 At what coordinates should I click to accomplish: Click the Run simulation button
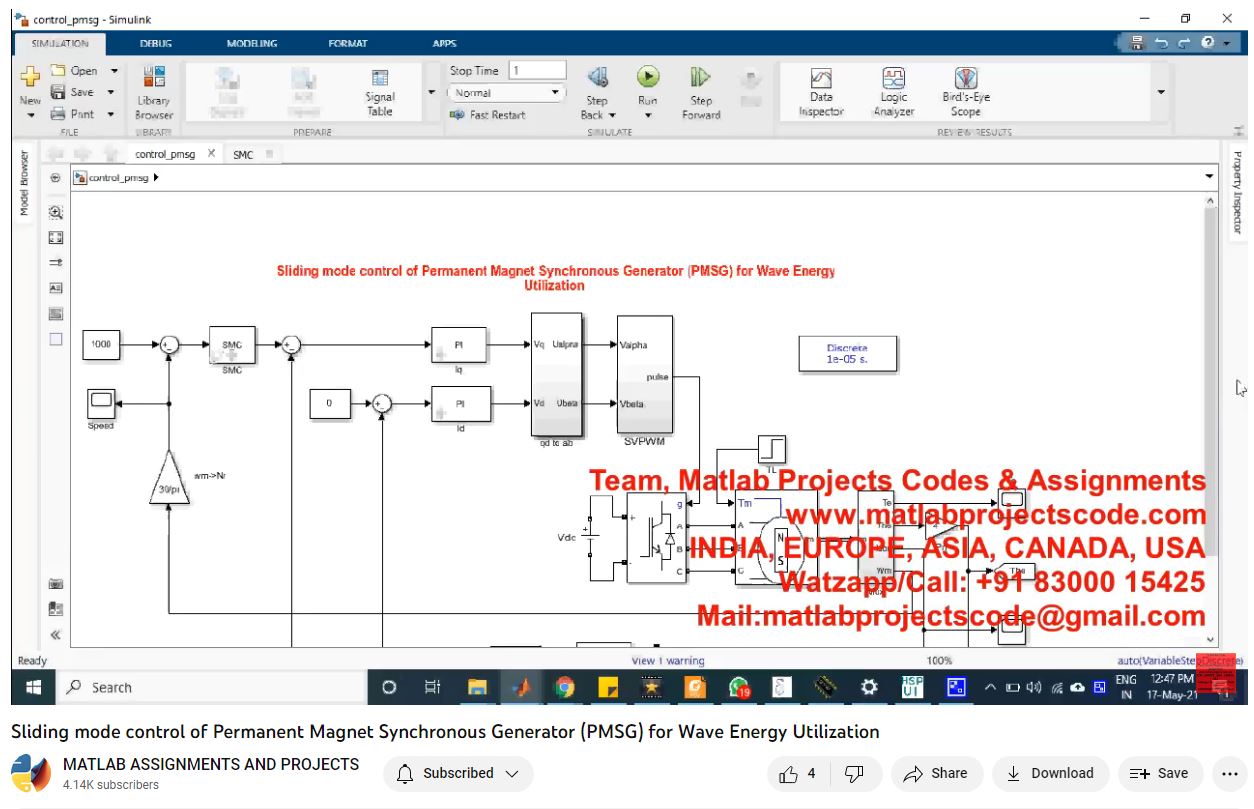click(648, 78)
